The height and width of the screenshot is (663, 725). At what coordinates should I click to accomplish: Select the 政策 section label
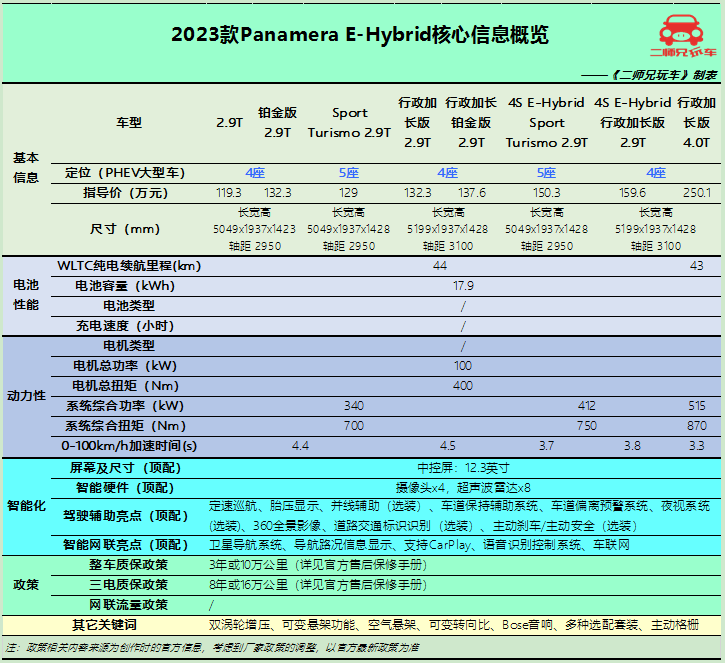pyautogui.click(x=26, y=585)
